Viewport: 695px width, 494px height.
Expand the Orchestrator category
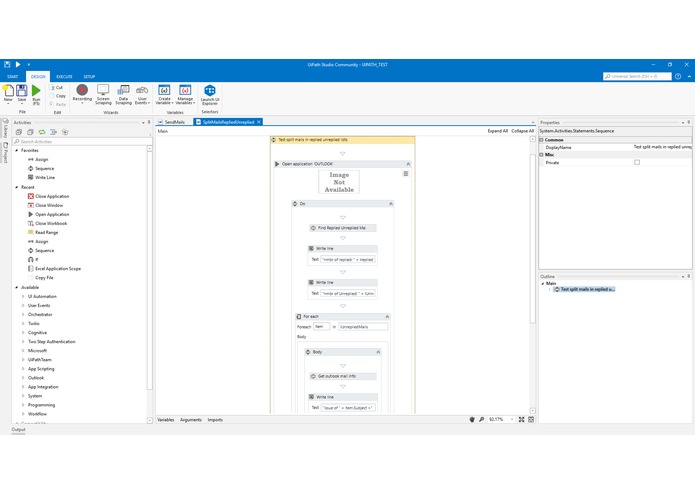(23, 315)
